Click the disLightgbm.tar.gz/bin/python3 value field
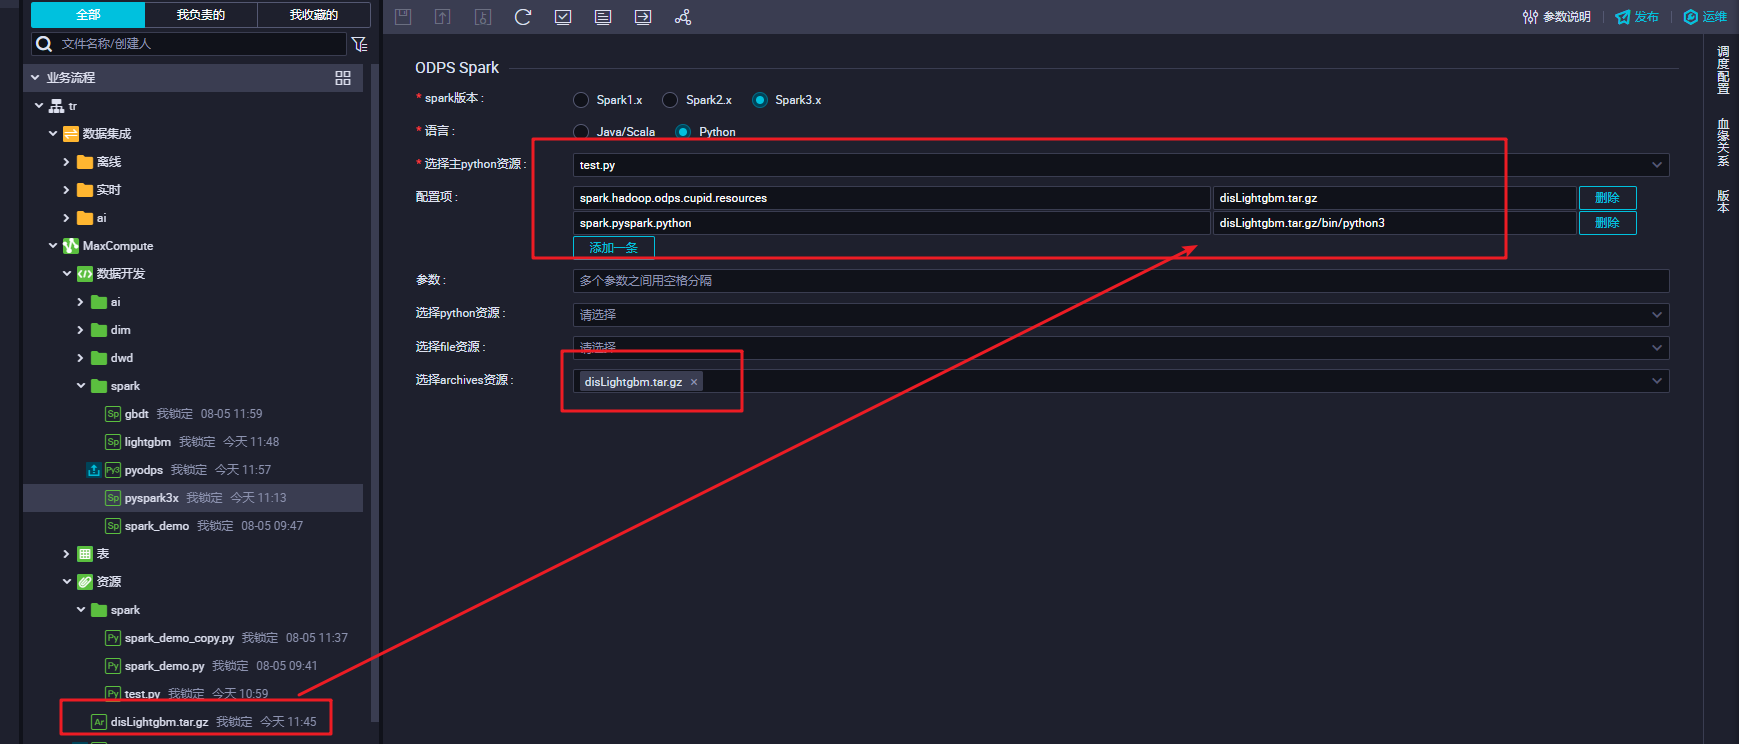 click(x=1394, y=223)
